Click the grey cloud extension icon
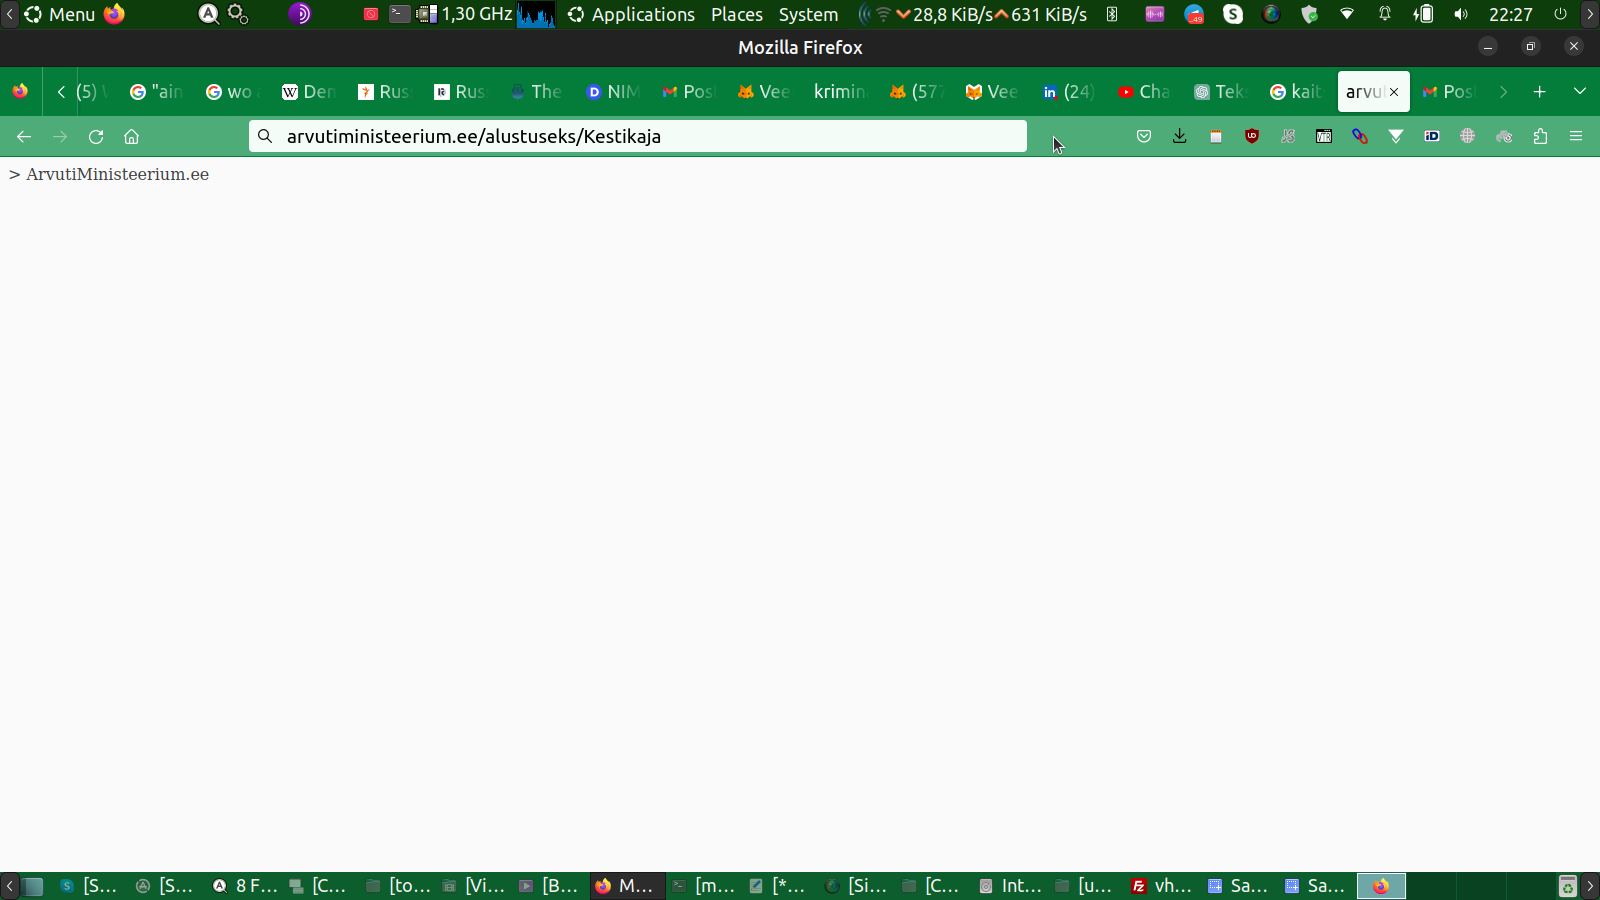Screen dimensions: 1600x900 pos(1504,137)
